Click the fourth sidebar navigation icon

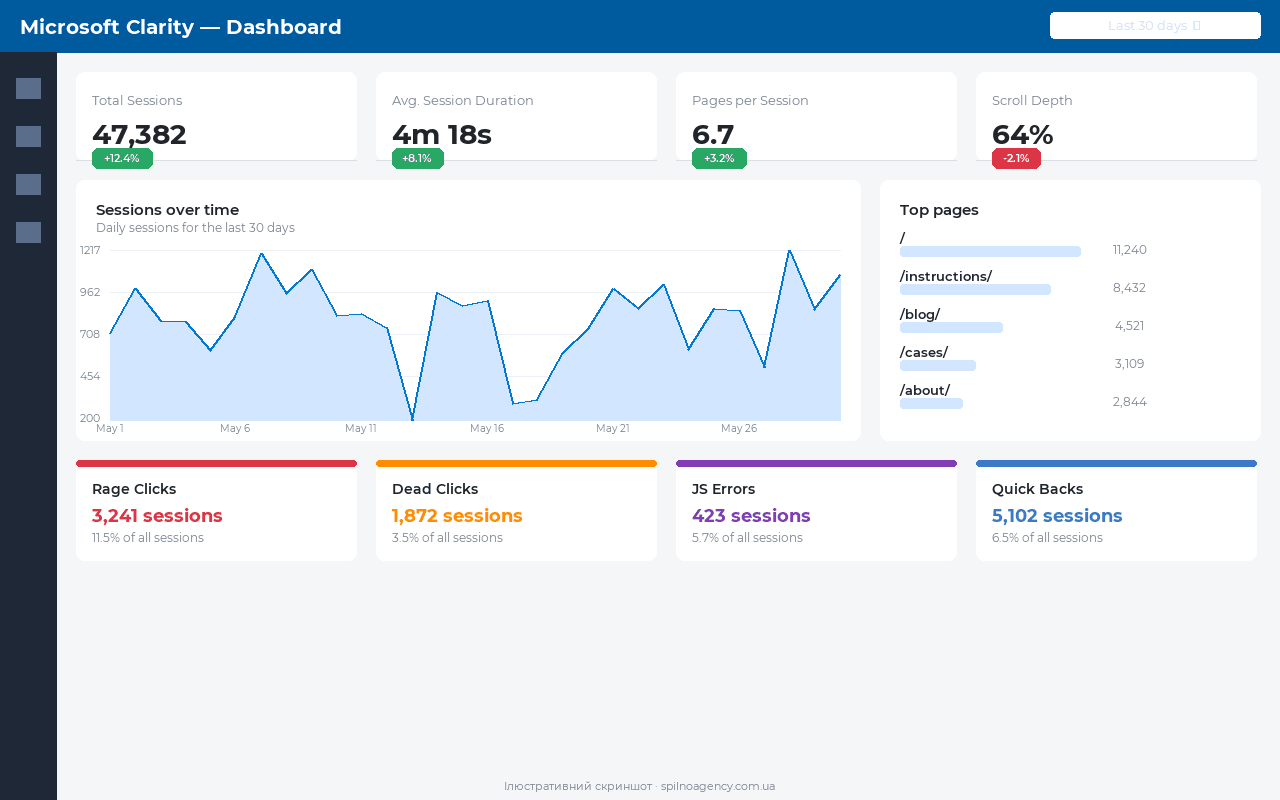[28, 233]
